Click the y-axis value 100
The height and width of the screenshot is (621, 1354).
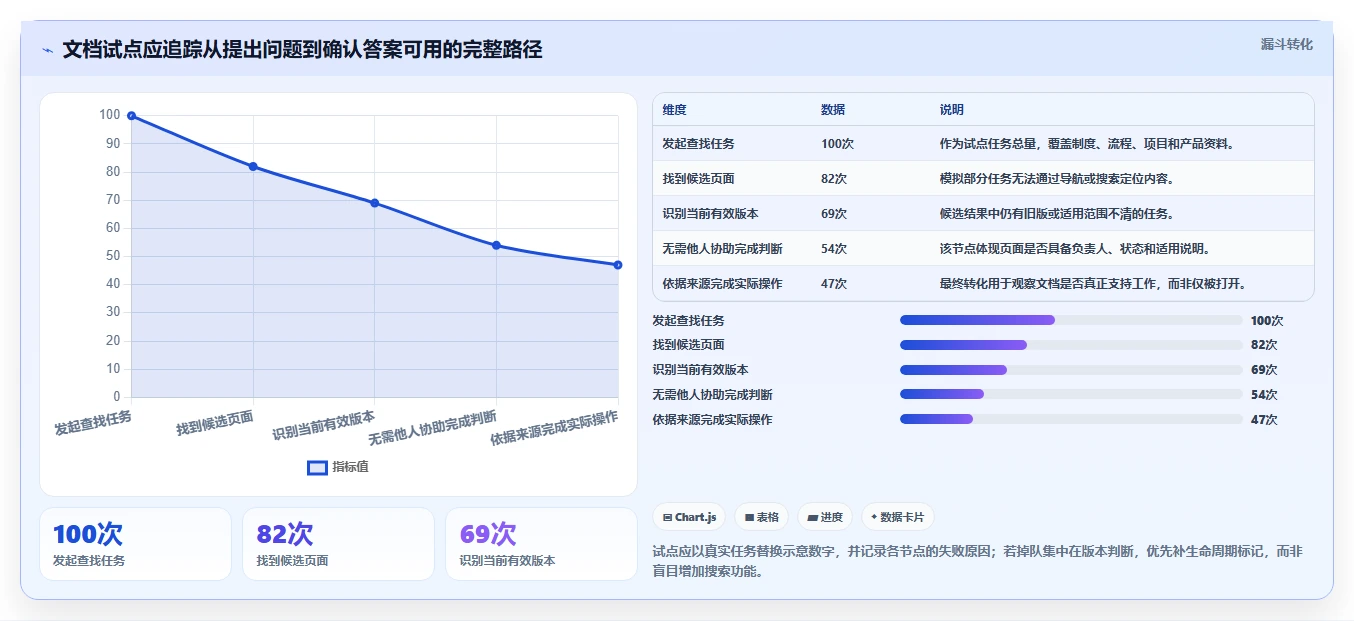pyautogui.click(x=109, y=115)
